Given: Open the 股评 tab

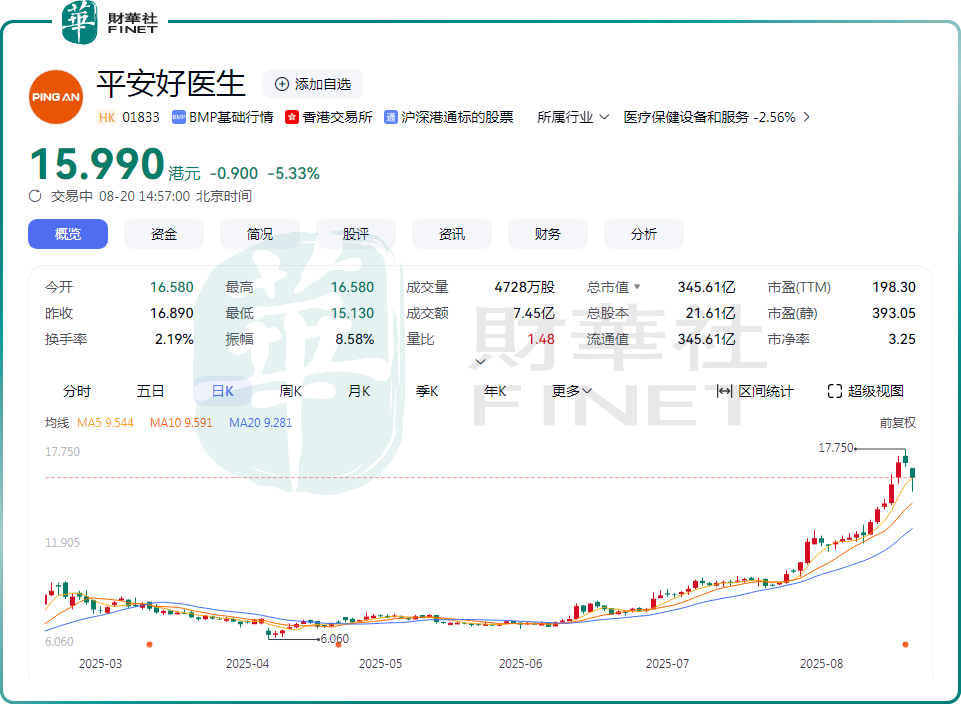Looking at the screenshot, I should tap(356, 234).
